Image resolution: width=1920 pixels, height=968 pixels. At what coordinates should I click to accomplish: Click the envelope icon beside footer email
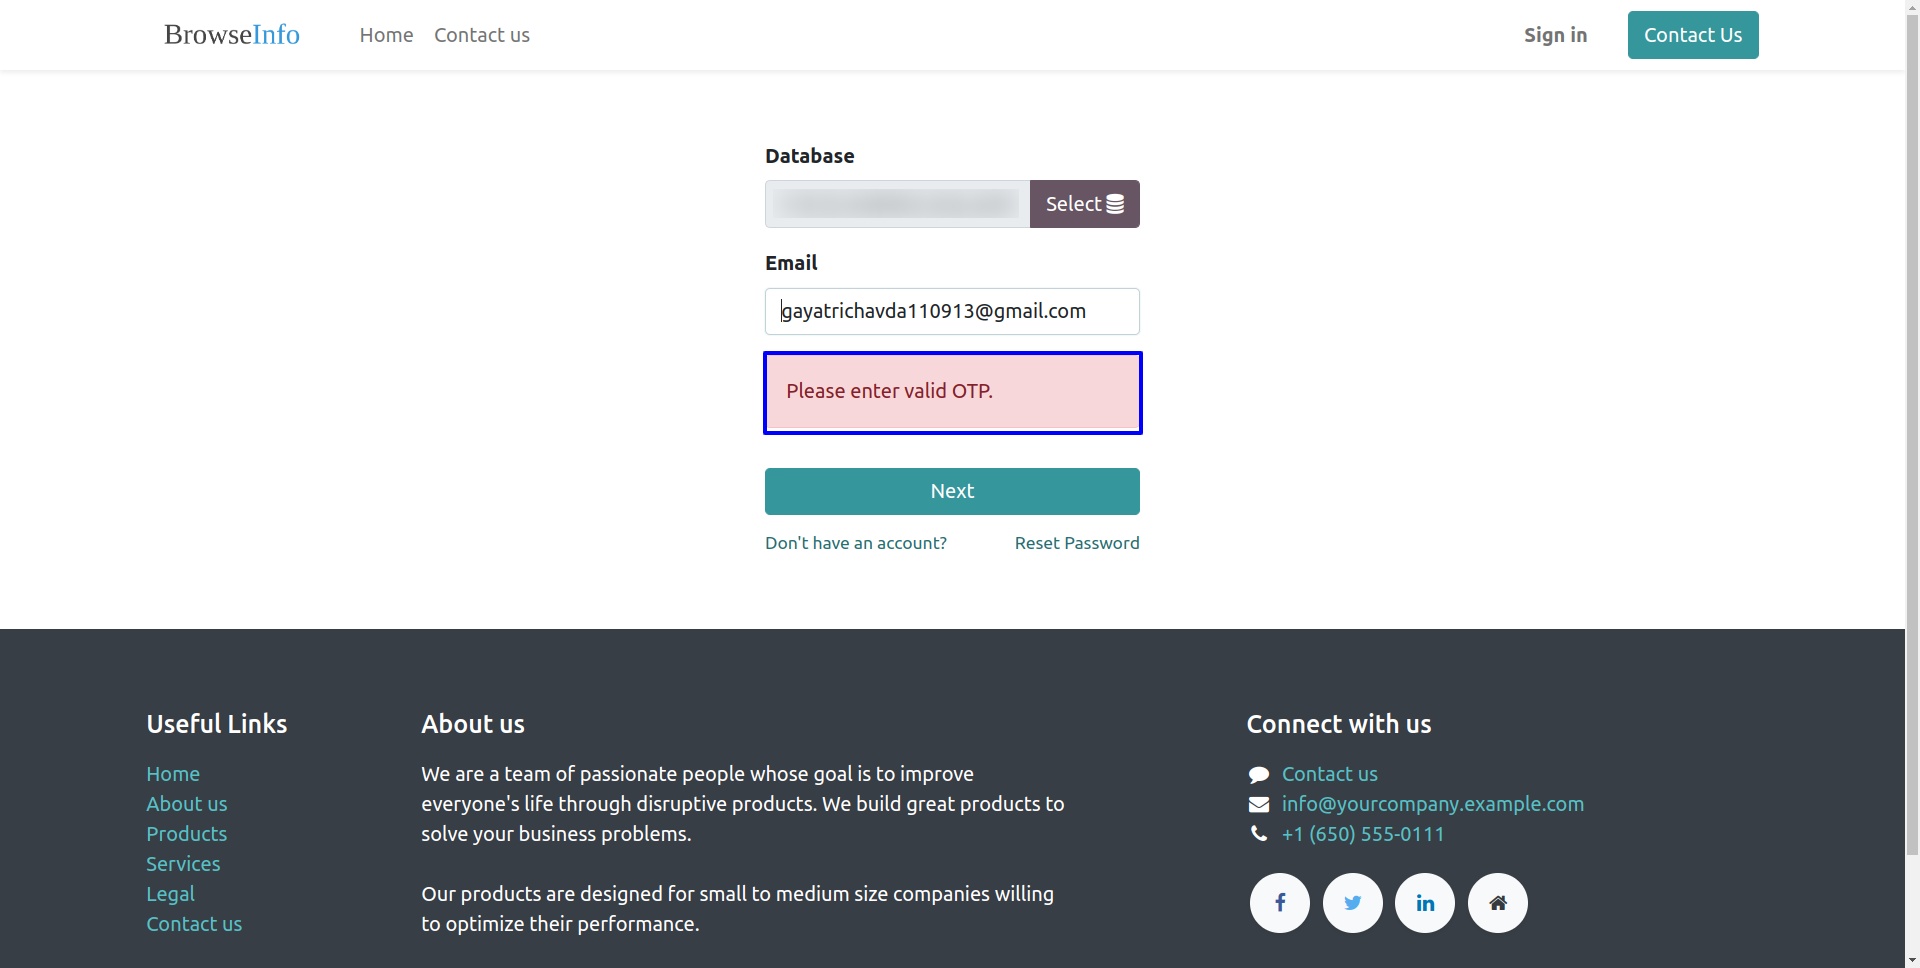tap(1259, 805)
